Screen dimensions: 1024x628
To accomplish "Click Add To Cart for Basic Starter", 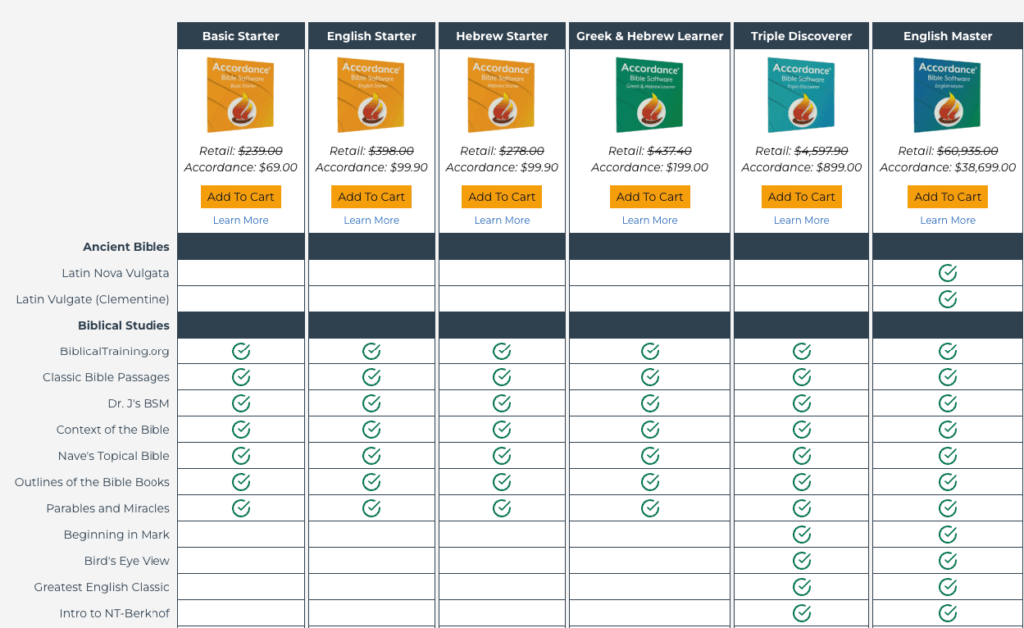I will 240,196.
